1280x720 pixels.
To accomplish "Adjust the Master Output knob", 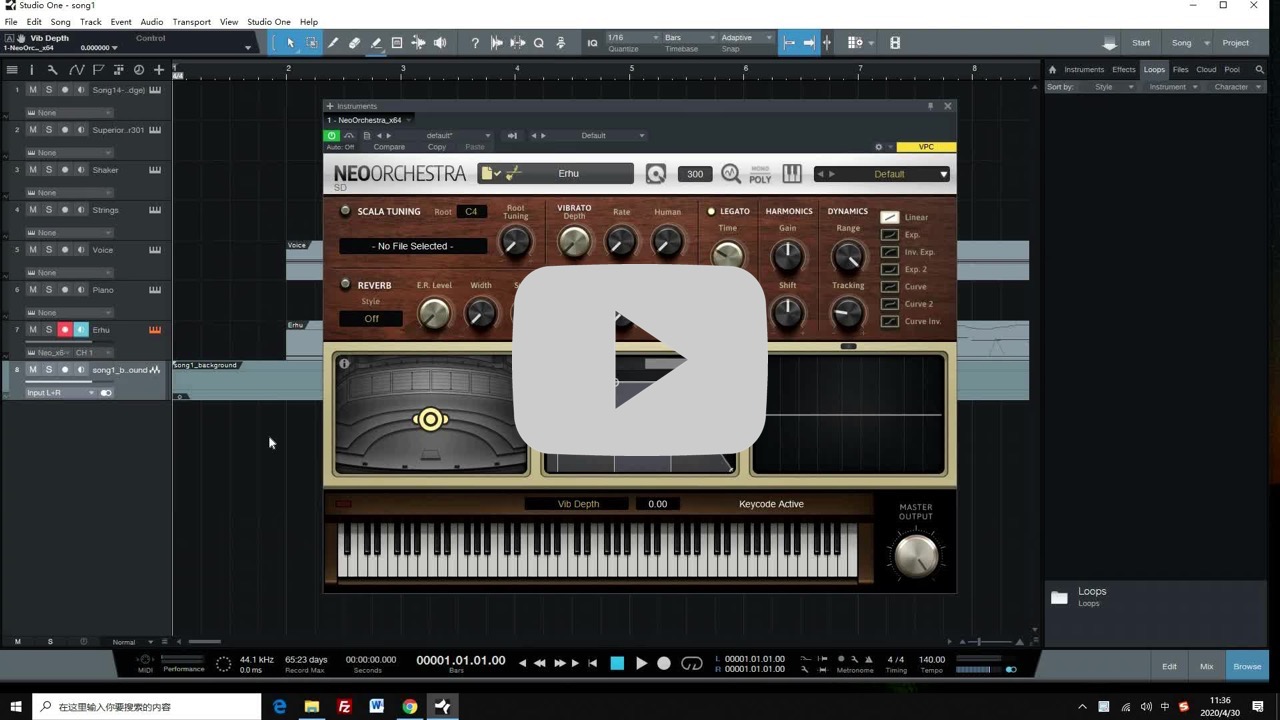I will (916, 555).
